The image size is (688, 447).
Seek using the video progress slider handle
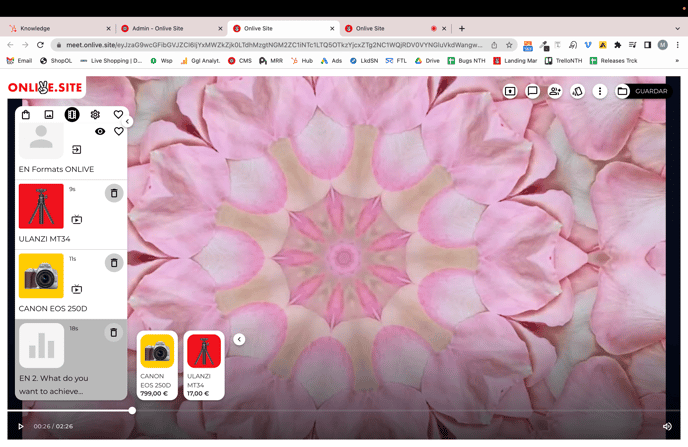tap(132, 411)
